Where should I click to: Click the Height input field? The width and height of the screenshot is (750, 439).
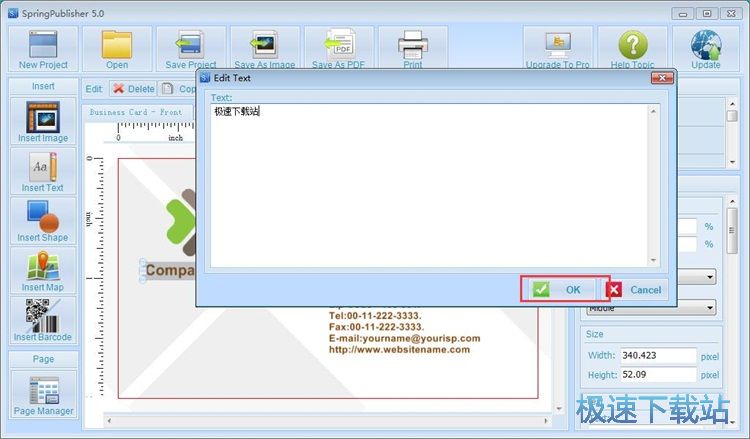(x=658, y=374)
